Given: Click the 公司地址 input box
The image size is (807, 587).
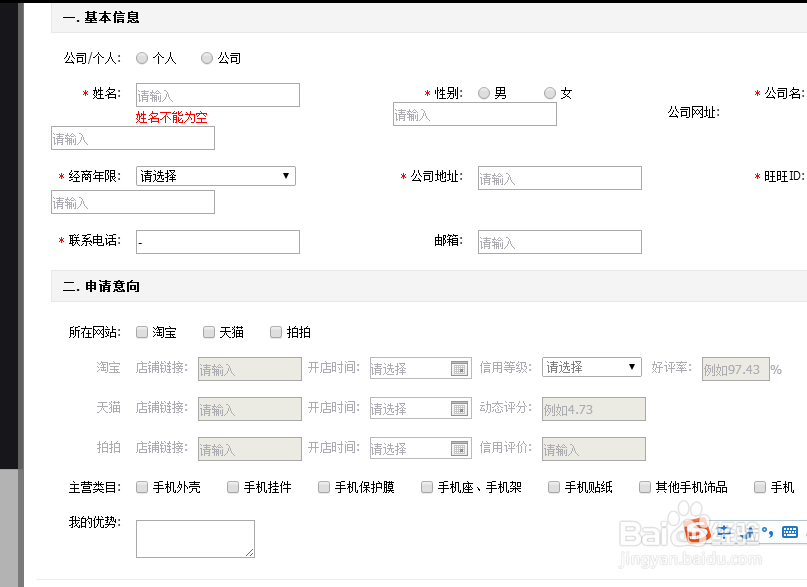Looking at the screenshot, I should point(559,178).
